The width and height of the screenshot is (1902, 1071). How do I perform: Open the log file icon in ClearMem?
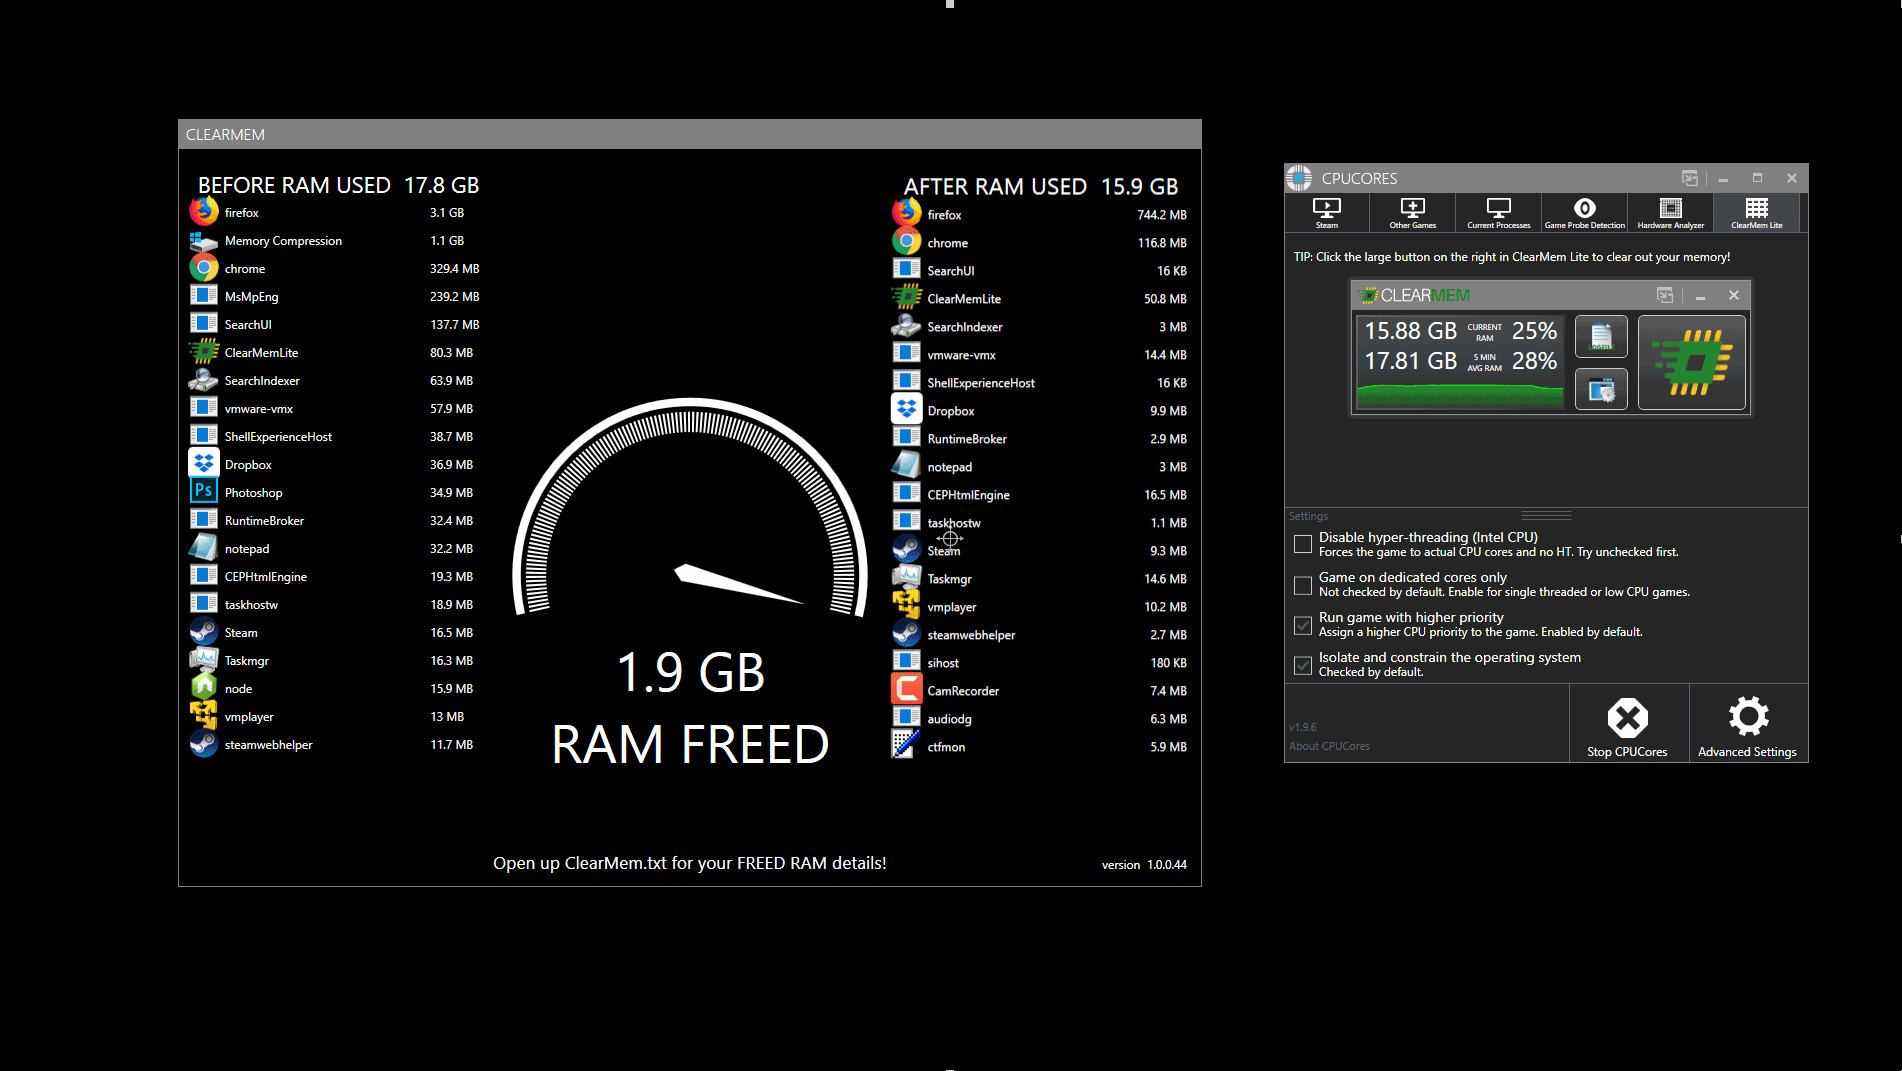point(1601,337)
